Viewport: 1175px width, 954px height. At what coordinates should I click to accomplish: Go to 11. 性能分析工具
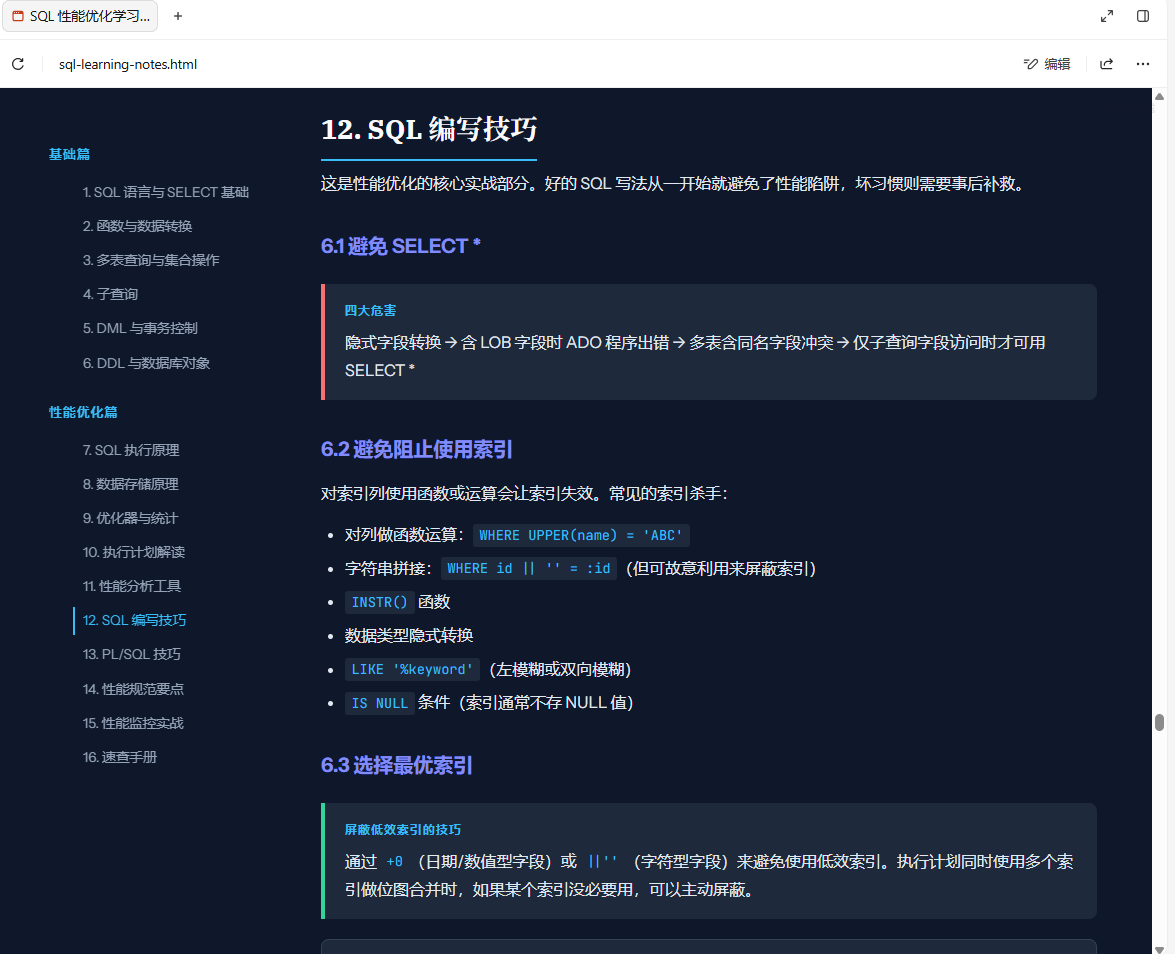pyautogui.click(x=132, y=586)
